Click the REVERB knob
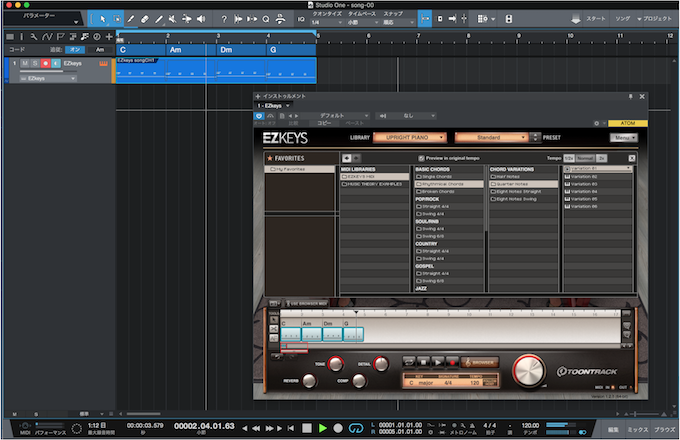 point(309,381)
